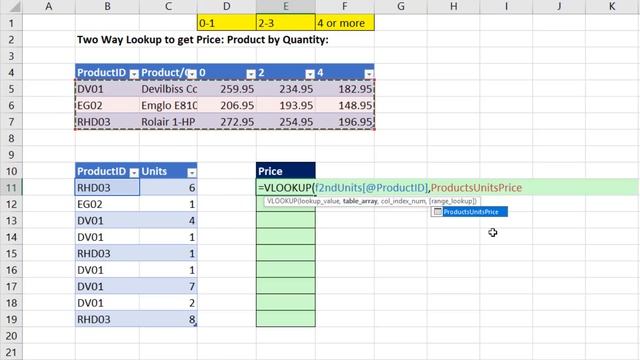Screen dimensions: 640x360
Task: Select cell RHD03 in row 19
Action: point(107,319)
